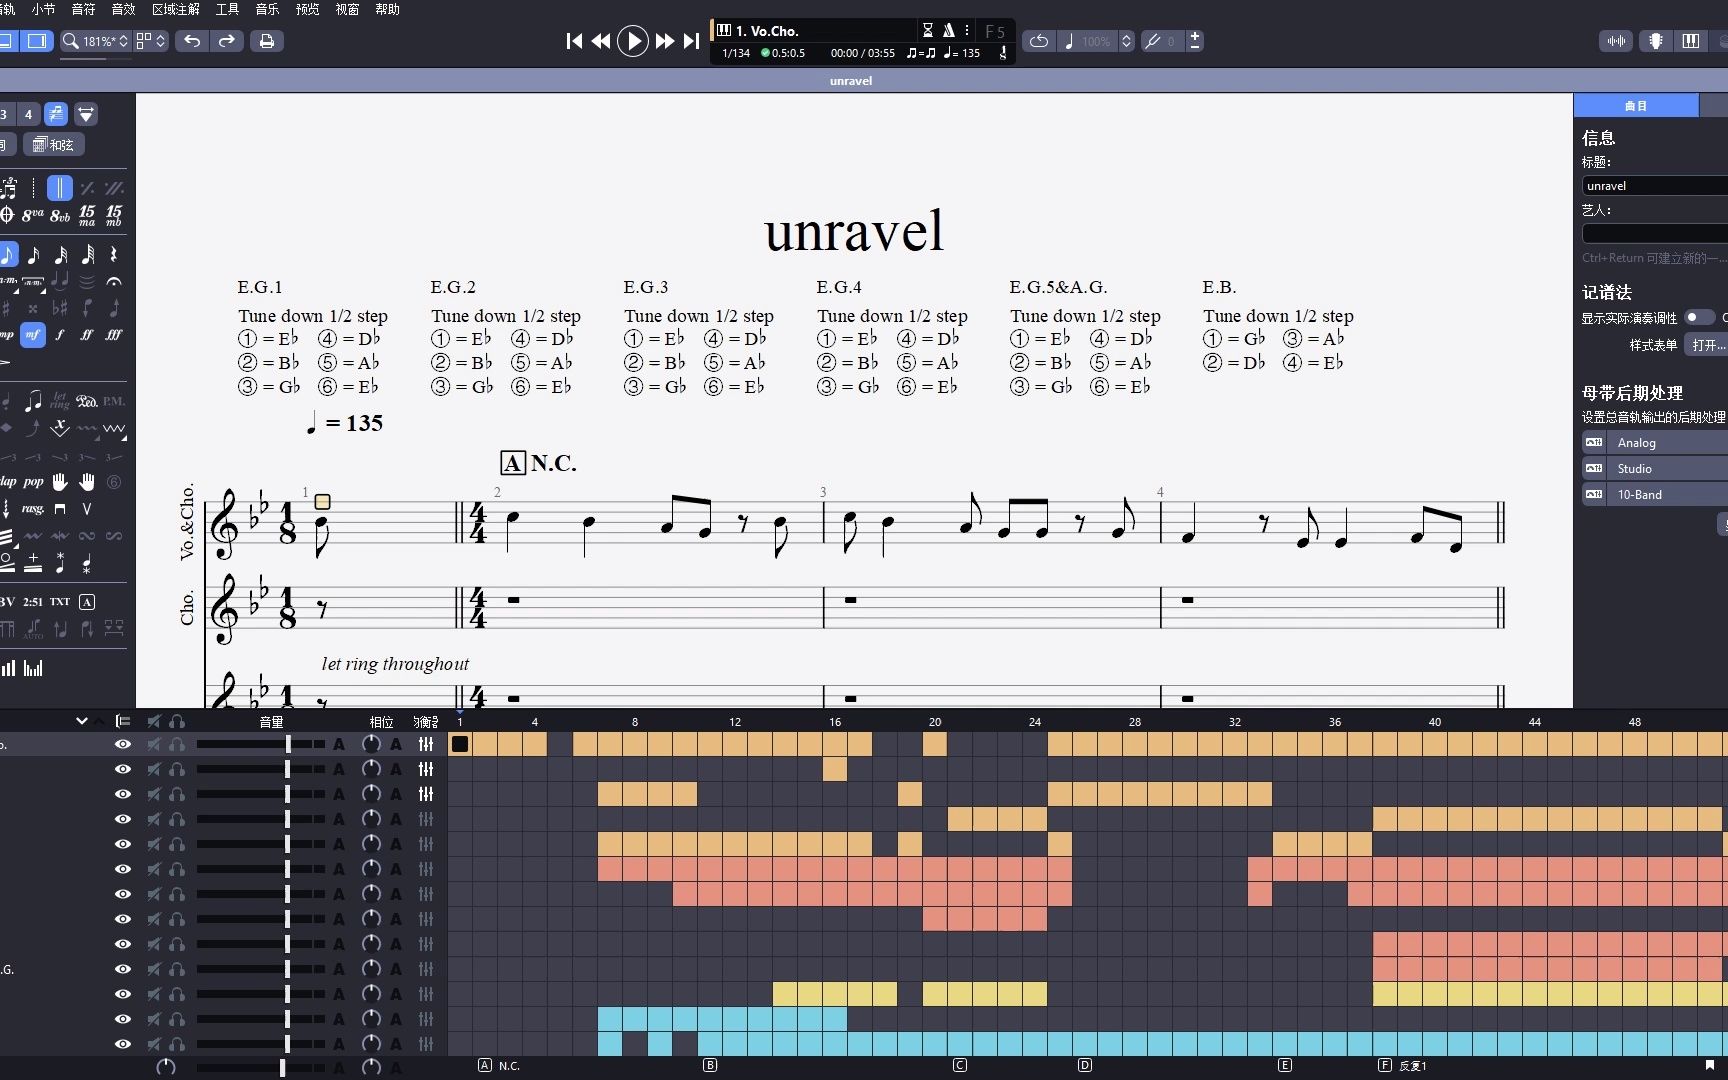Apply the let ring effect
The image size is (1728, 1080).
tap(60, 401)
